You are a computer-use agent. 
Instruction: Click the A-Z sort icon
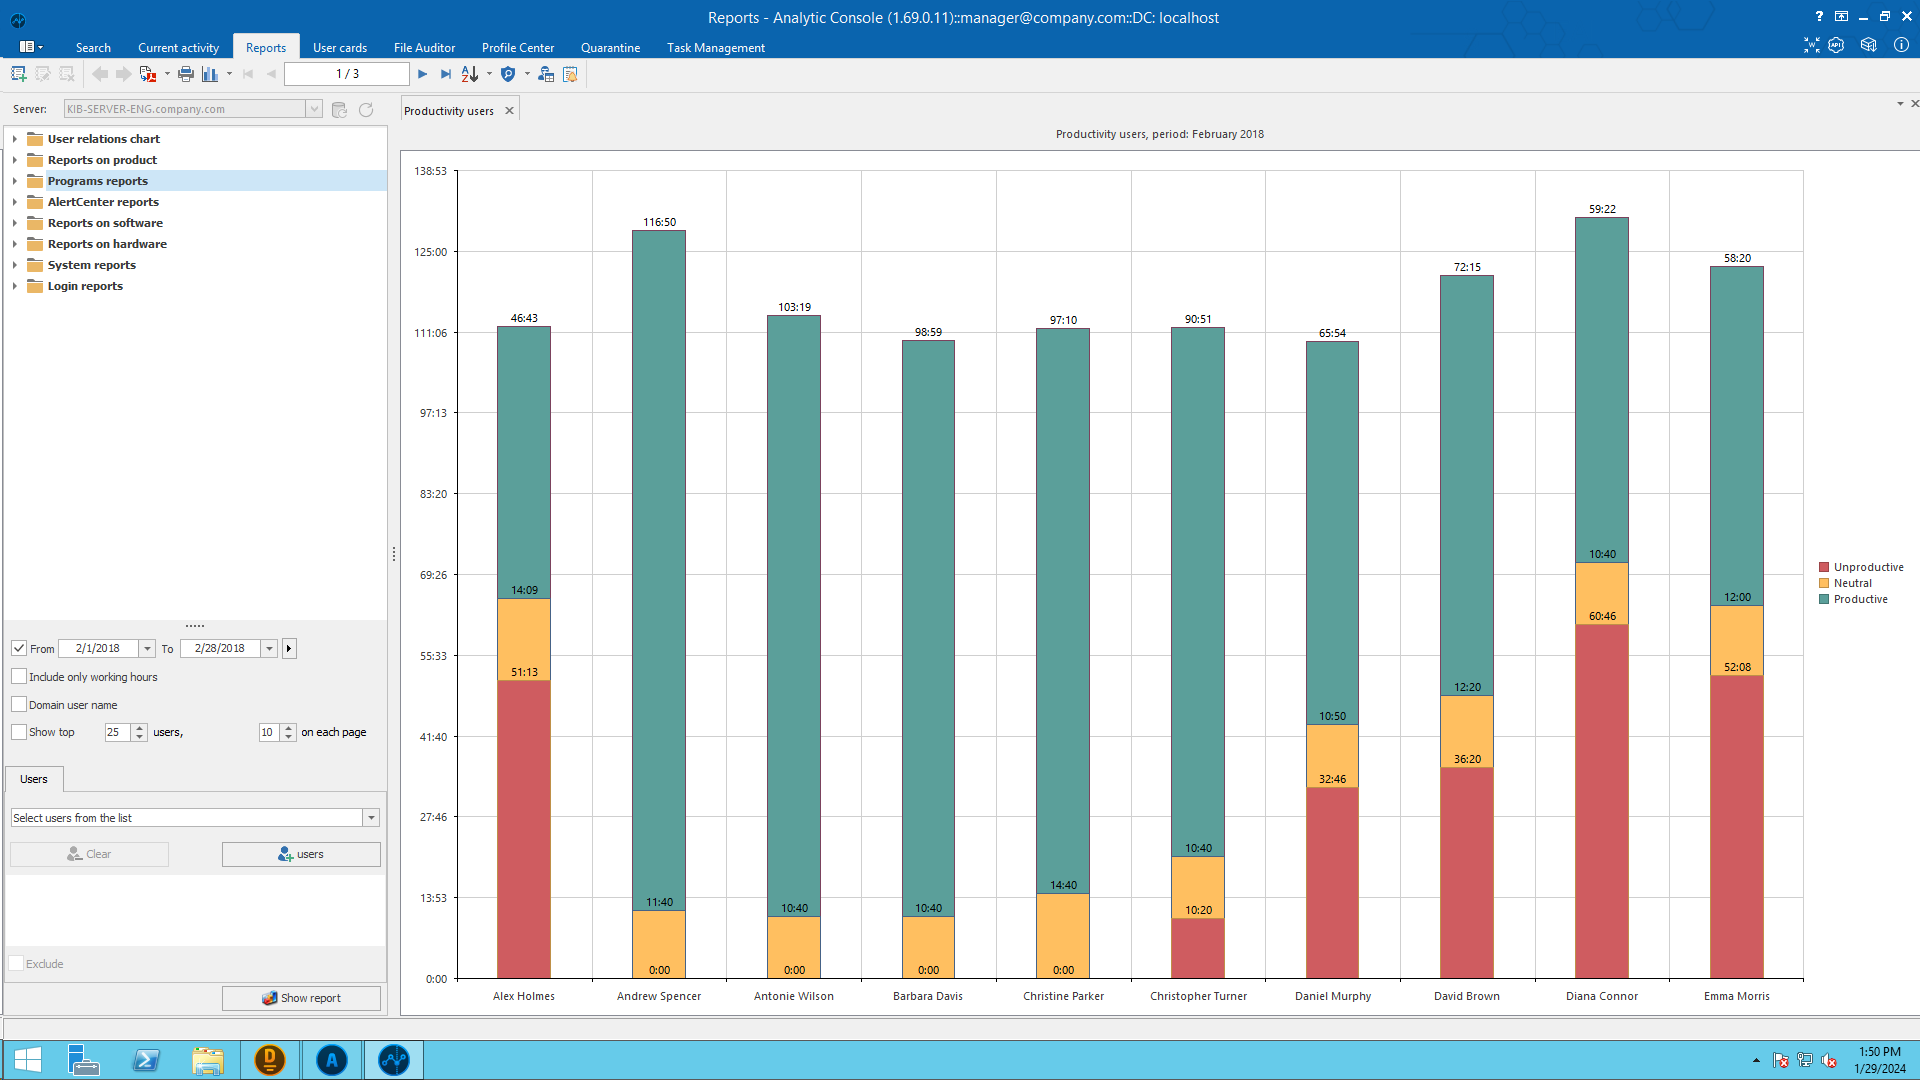tap(469, 74)
